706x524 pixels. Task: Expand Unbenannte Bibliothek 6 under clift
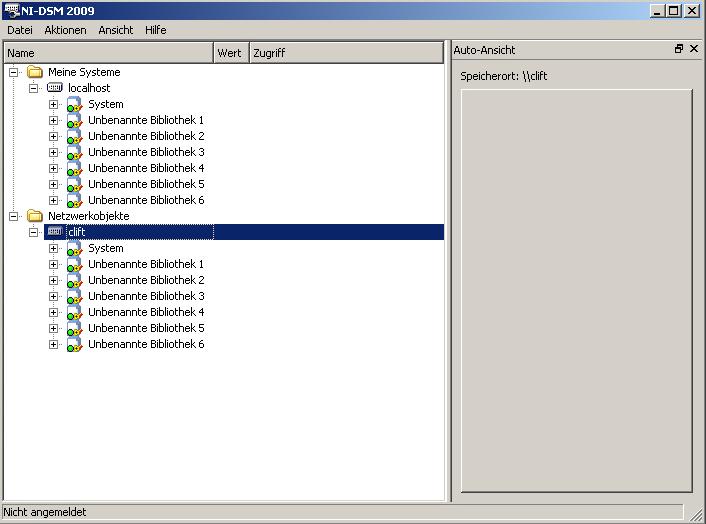pyautogui.click(x=54, y=344)
